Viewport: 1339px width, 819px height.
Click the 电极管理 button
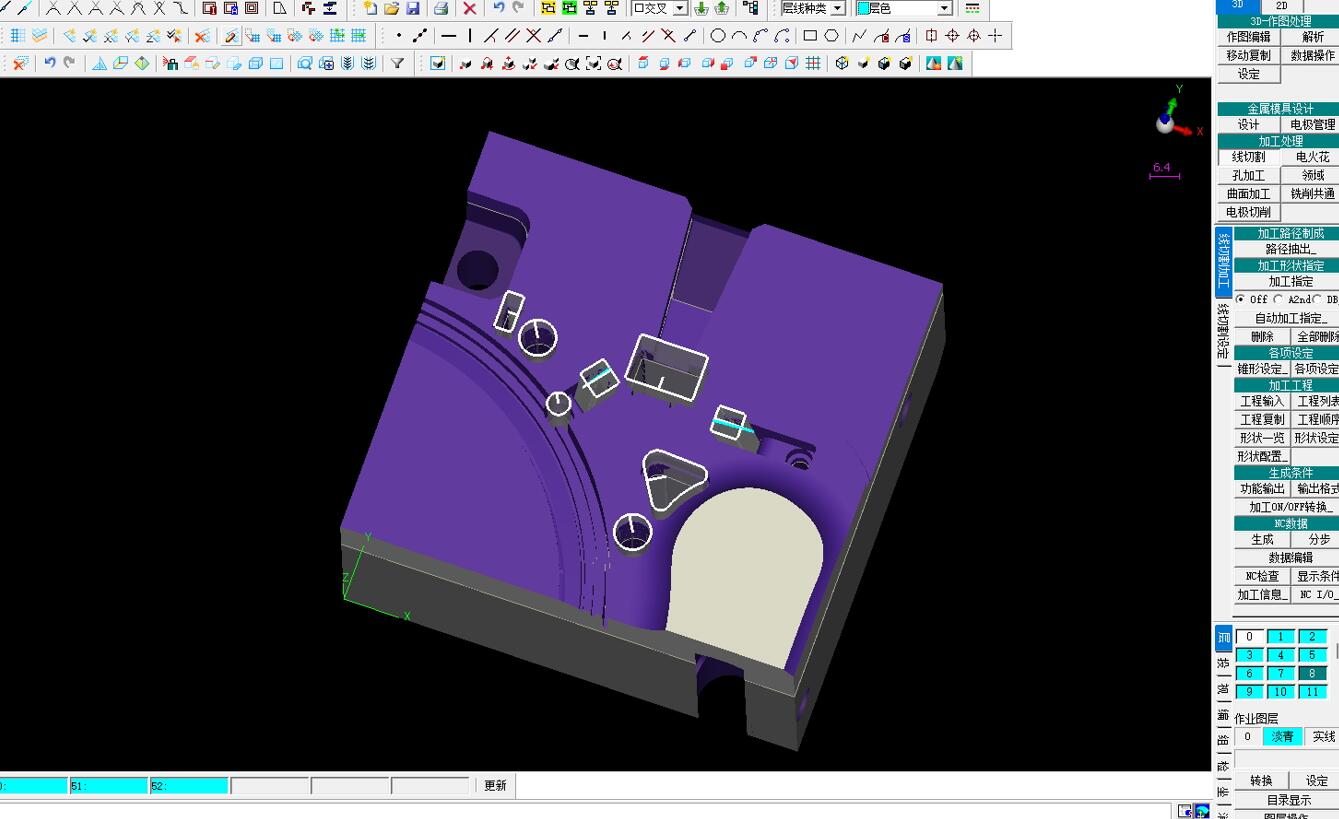click(1311, 125)
